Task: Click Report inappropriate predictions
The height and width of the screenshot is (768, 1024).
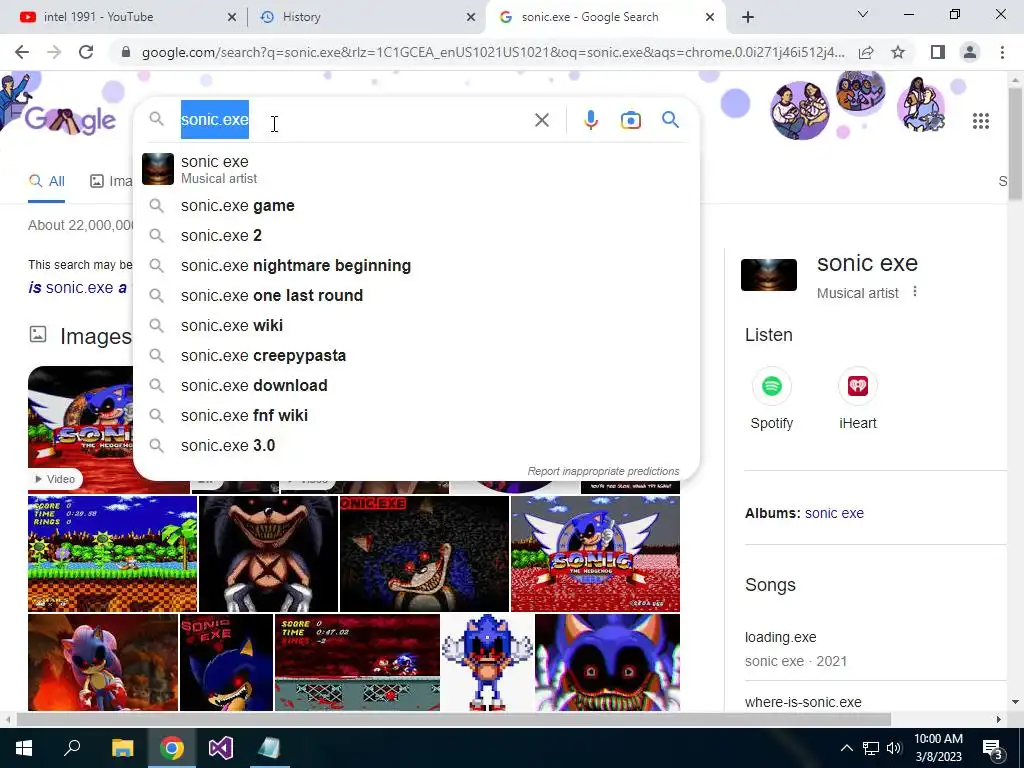Action: (x=603, y=472)
